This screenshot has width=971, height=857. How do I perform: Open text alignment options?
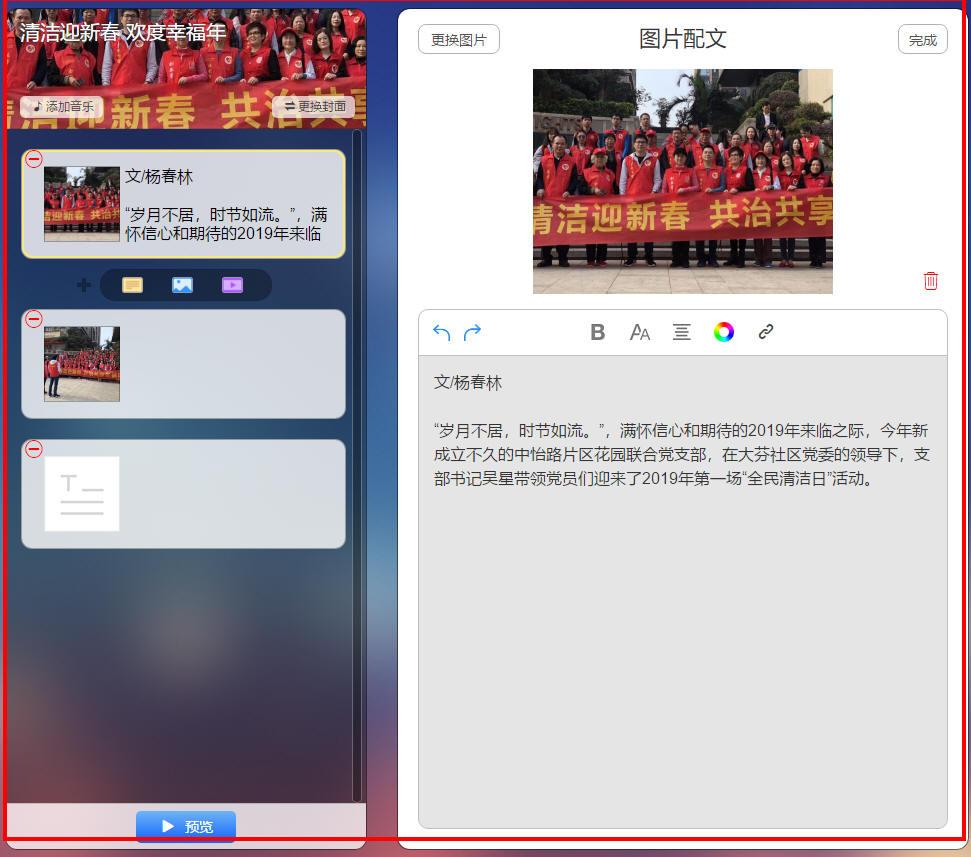(681, 333)
